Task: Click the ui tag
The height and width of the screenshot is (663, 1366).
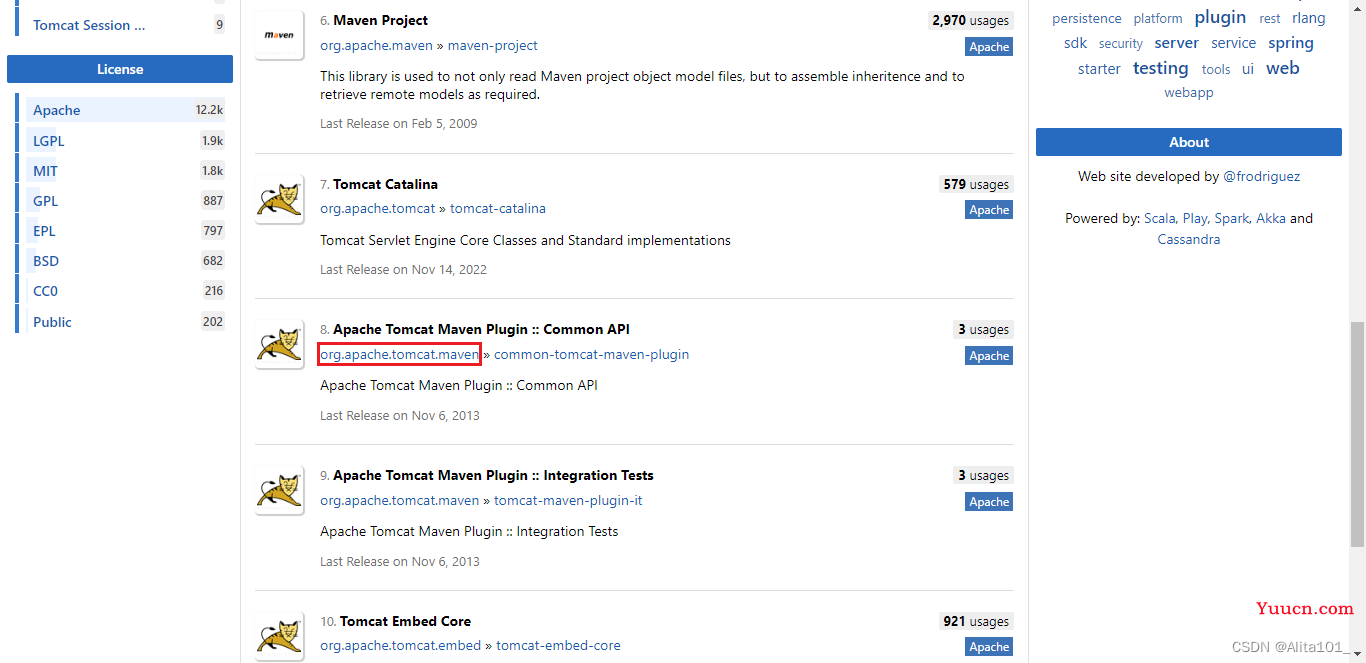Action: point(1248,69)
